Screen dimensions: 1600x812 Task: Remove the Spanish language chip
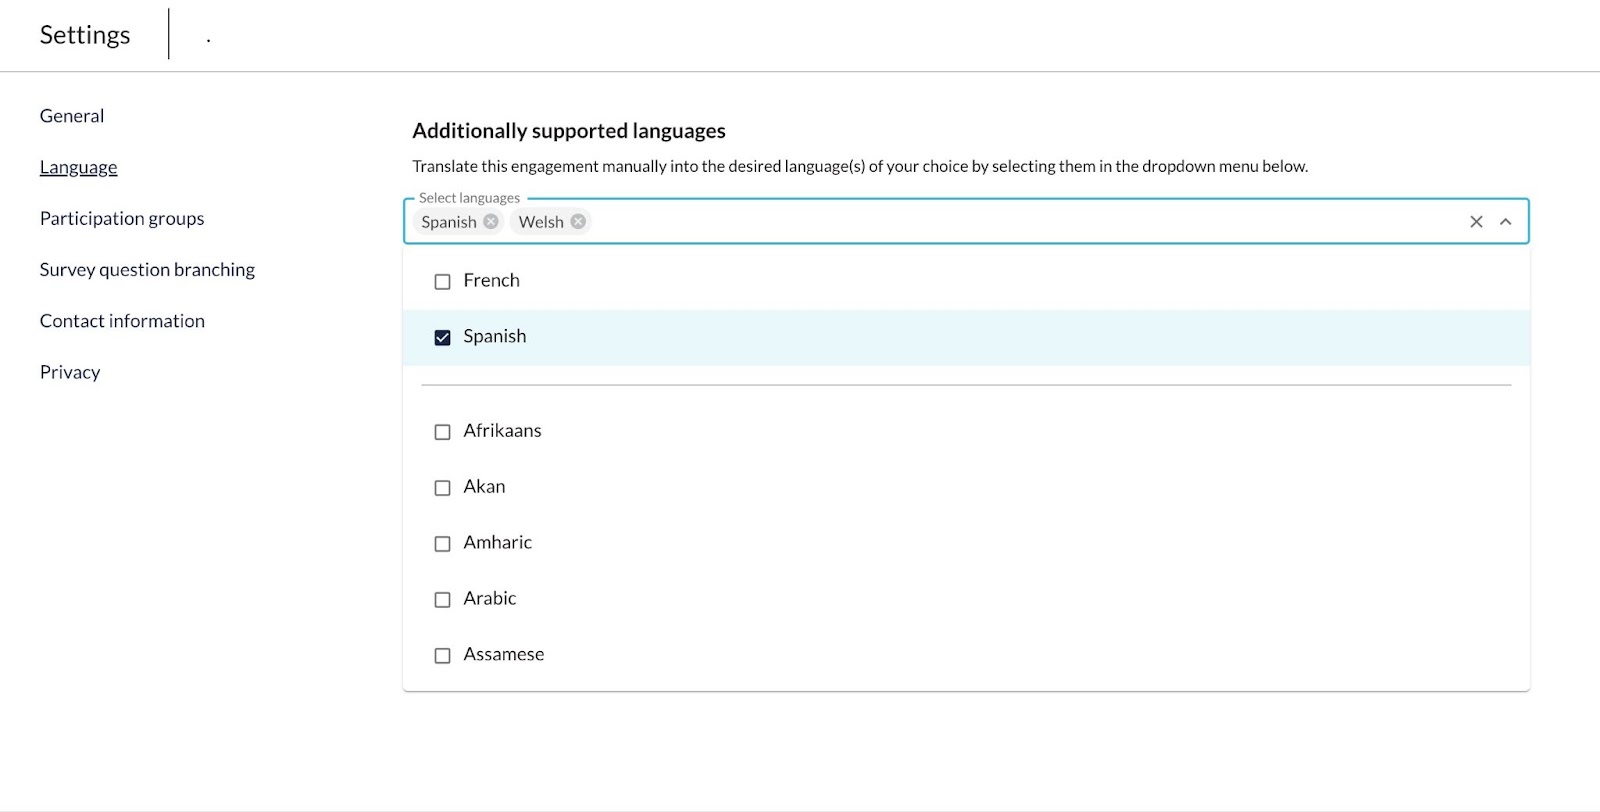[x=491, y=222]
